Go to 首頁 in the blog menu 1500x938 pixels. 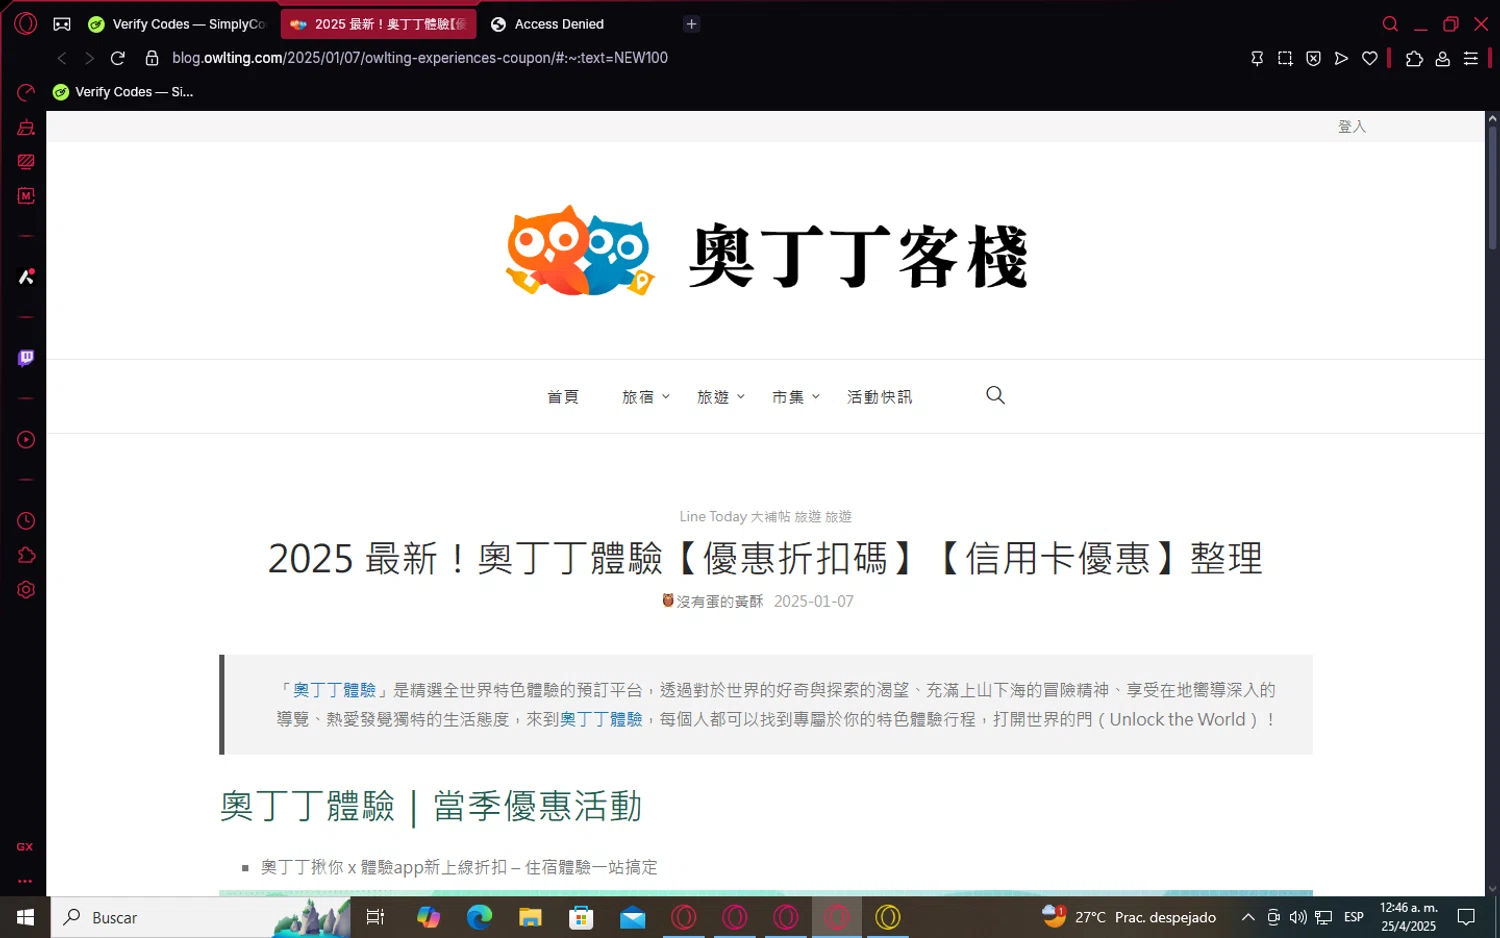point(563,397)
